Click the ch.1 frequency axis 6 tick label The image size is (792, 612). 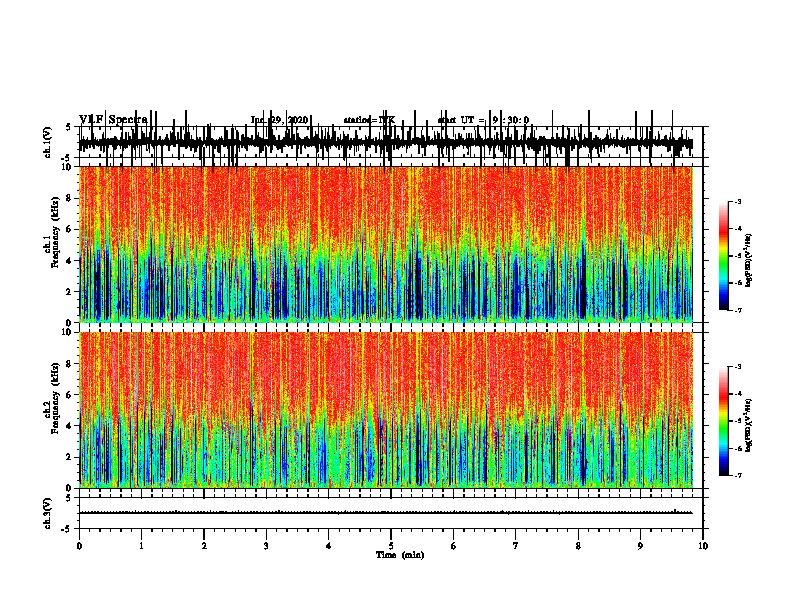pos(70,229)
